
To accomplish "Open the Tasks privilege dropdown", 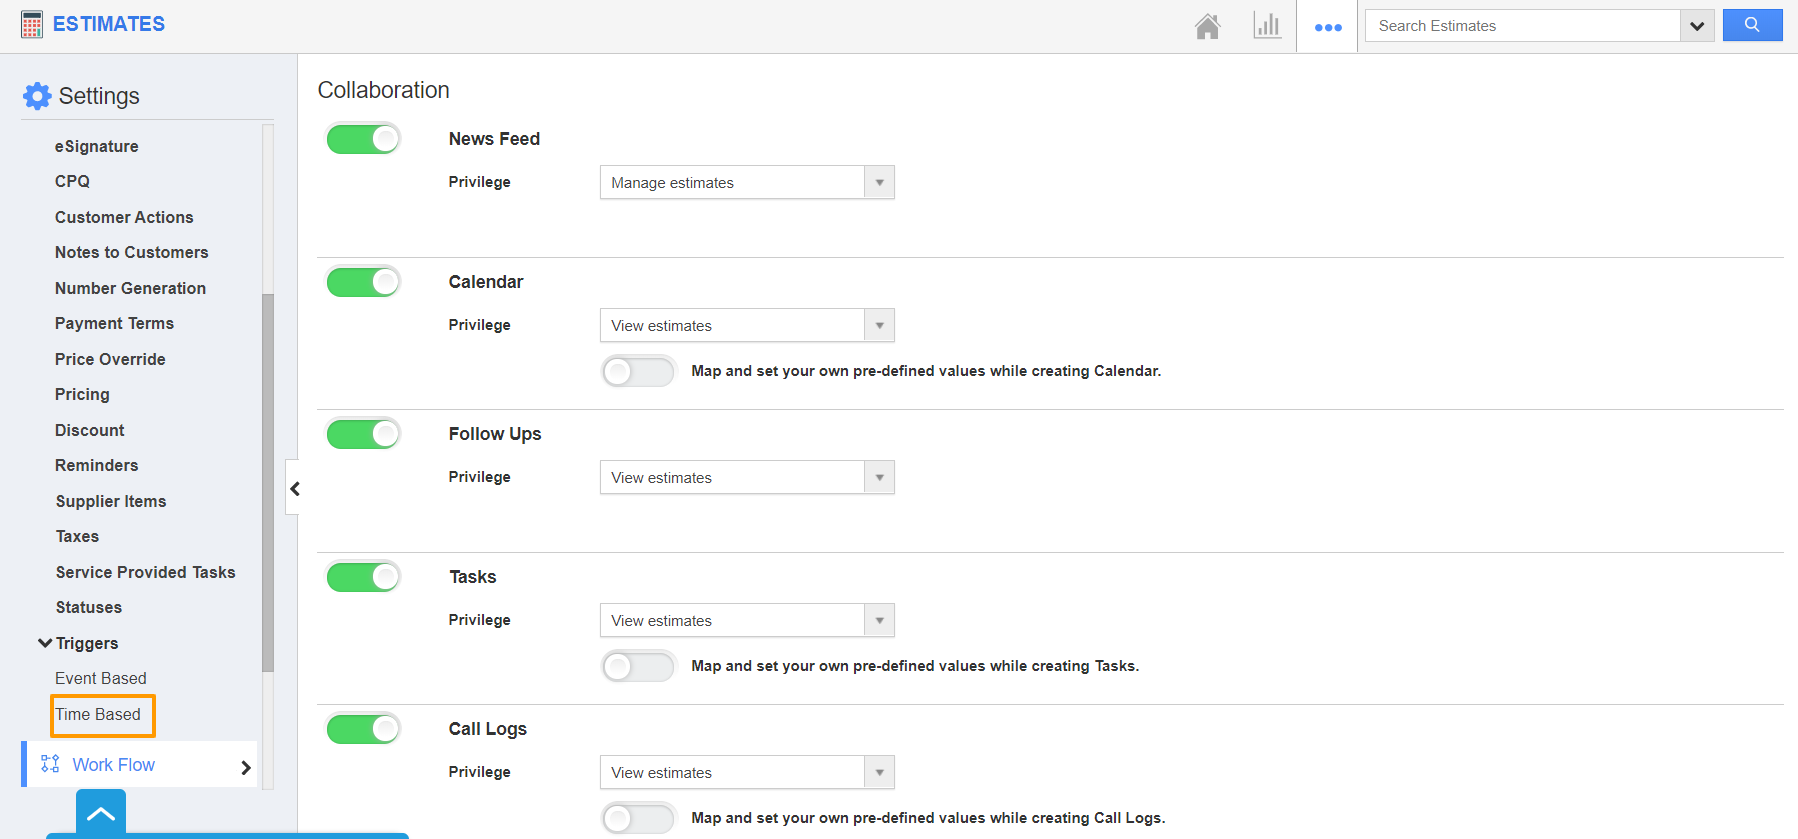I will point(747,620).
